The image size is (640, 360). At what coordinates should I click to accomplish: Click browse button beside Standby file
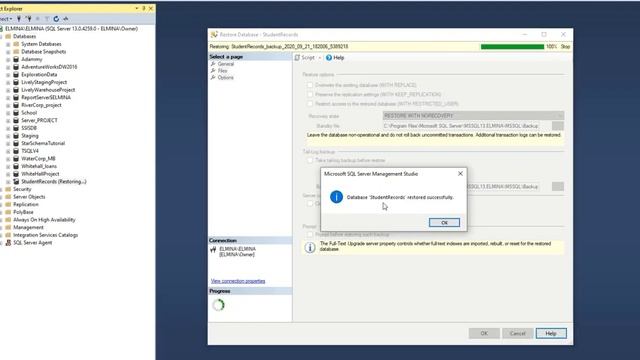coord(558,126)
